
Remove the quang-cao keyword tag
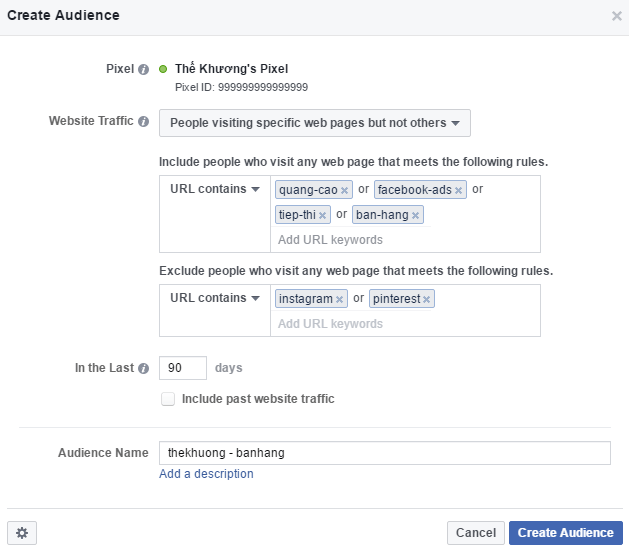pyautogui.click(x=345, y=190)
